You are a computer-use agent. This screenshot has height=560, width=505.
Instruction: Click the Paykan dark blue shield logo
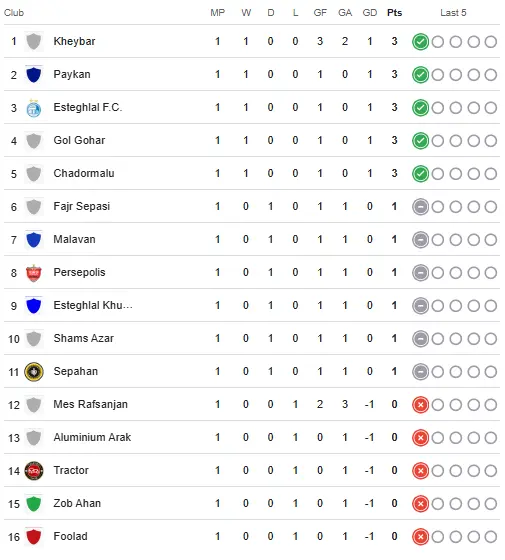point(34,75)
